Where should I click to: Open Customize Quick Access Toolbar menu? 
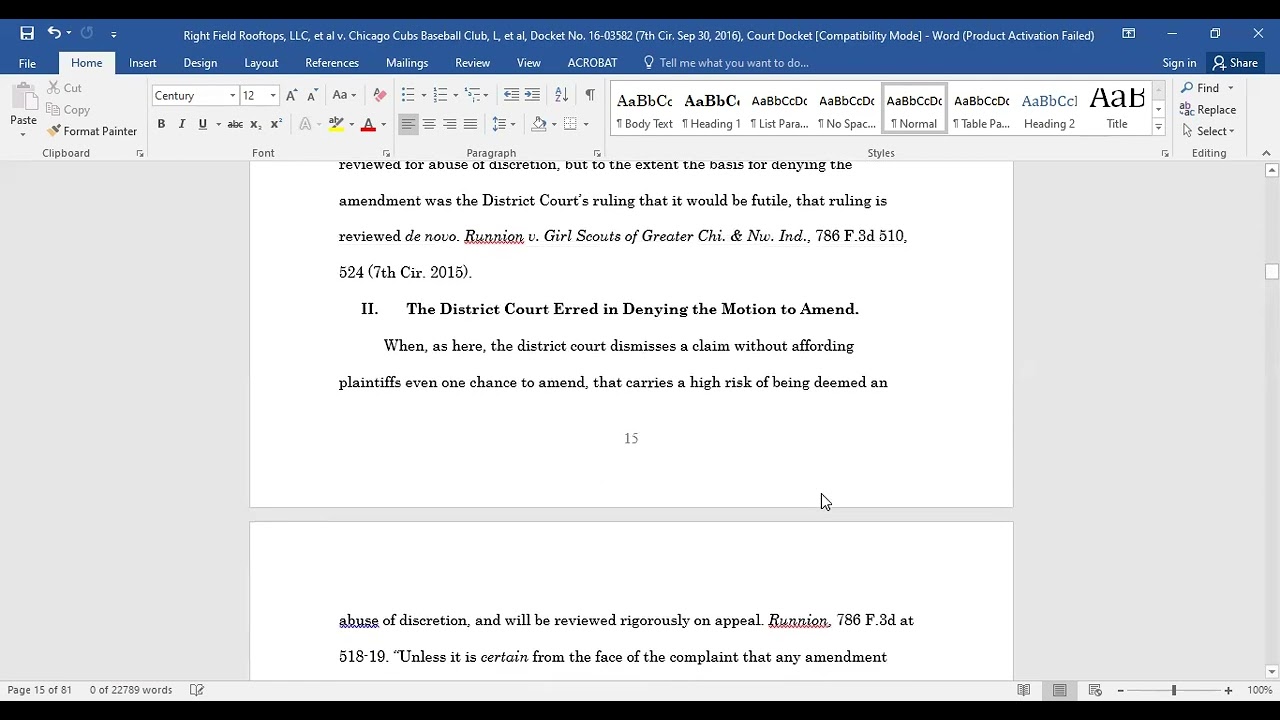(114, 35)
